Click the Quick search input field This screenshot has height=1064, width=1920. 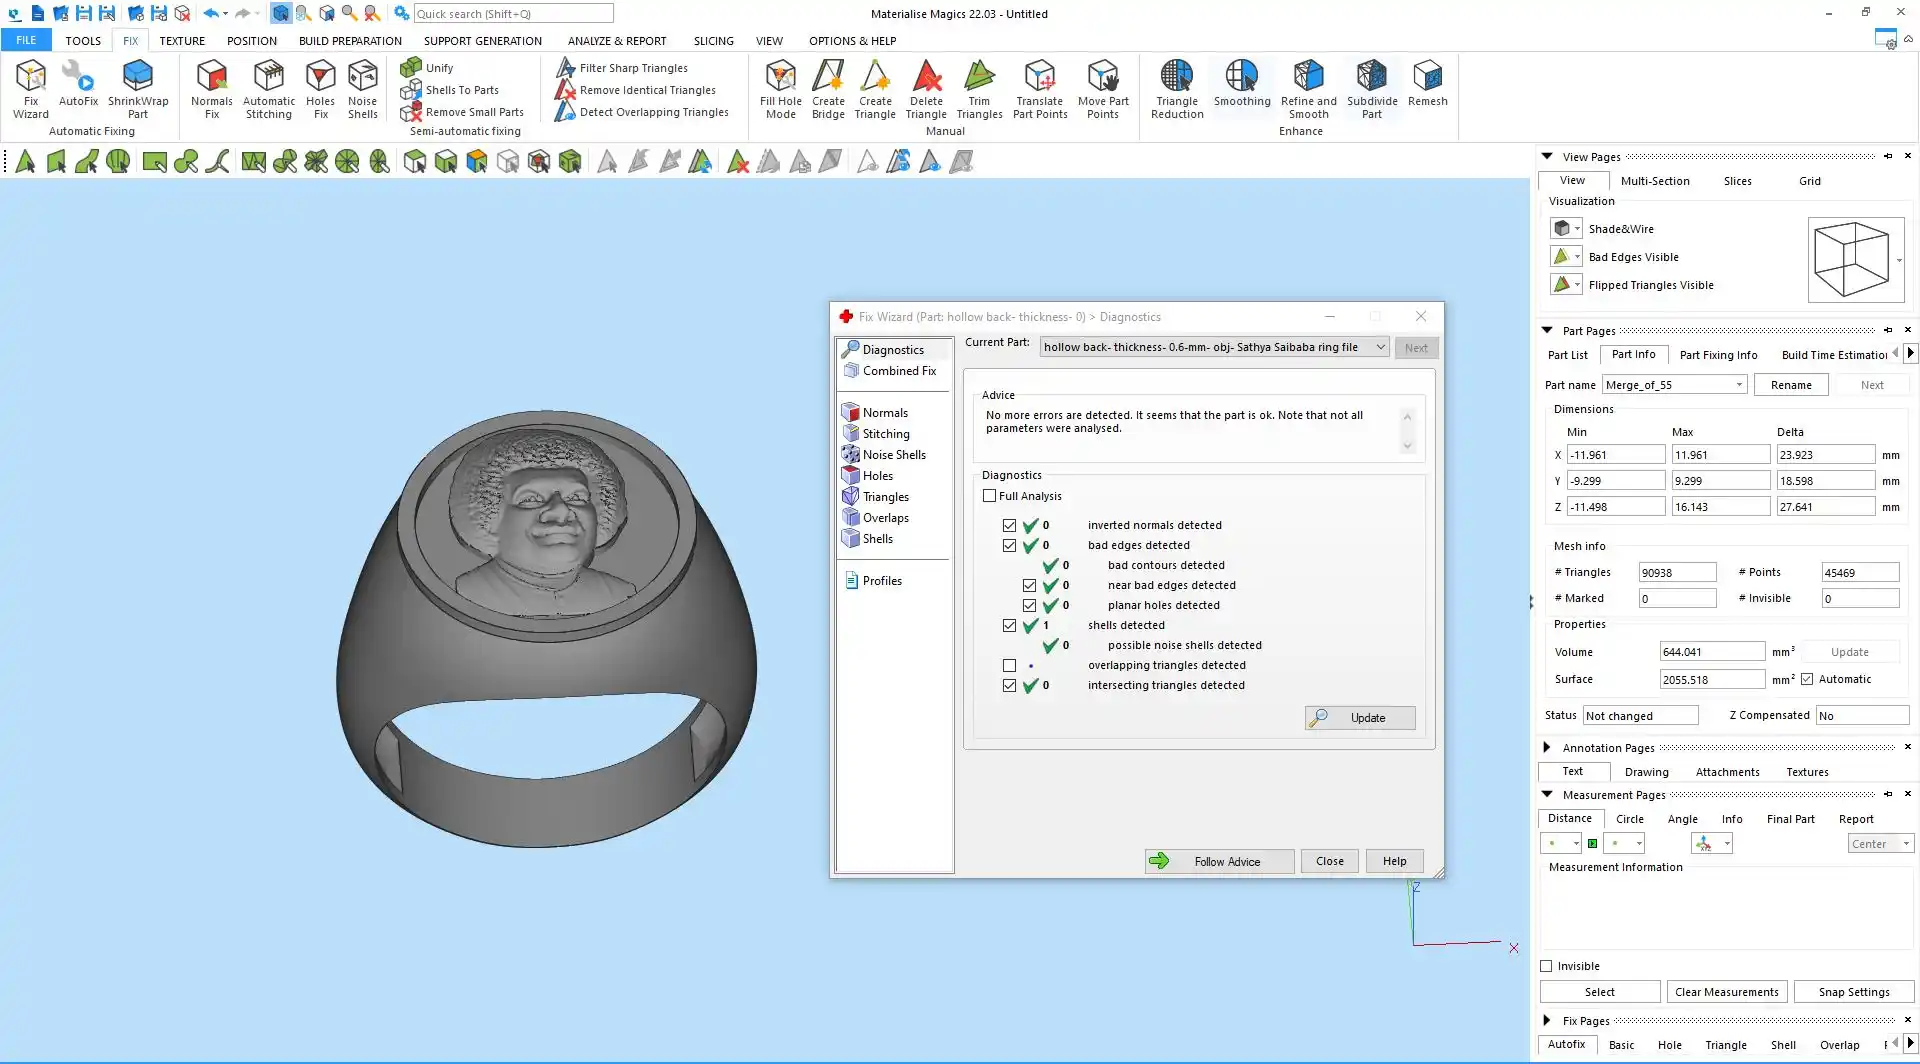[513, 14]
